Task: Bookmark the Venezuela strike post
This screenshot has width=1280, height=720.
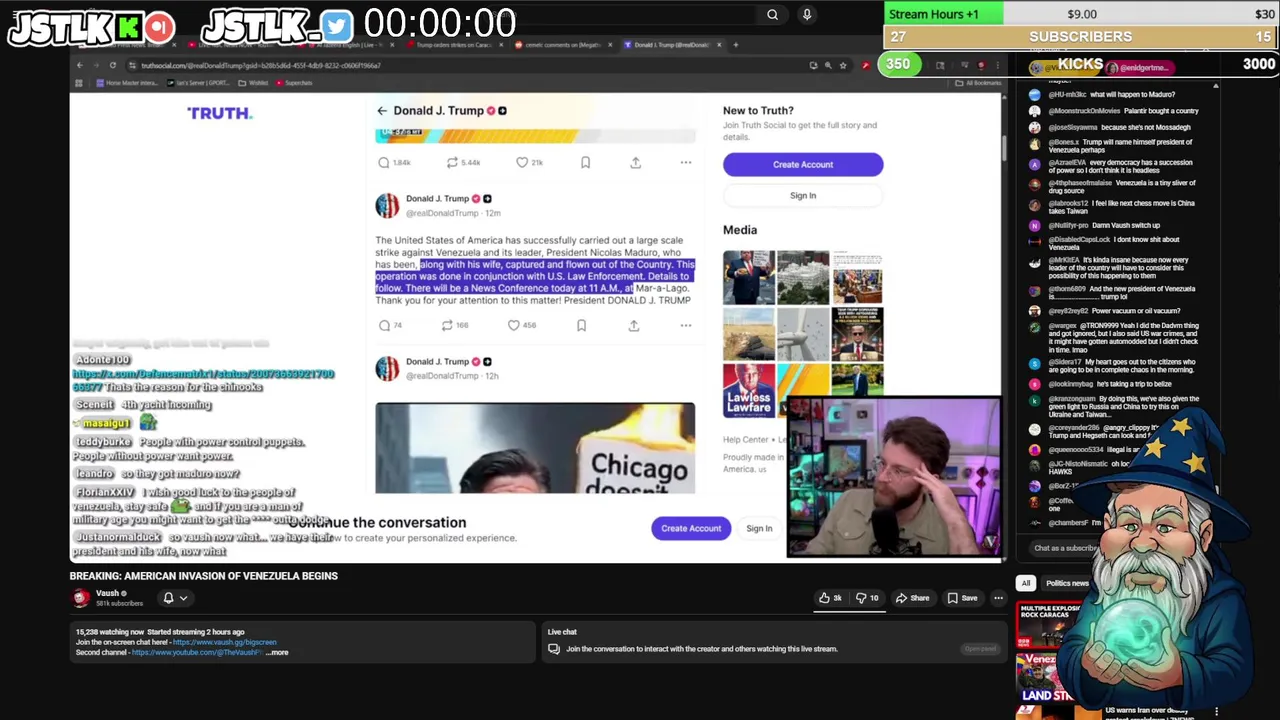Action: (581, 325)
